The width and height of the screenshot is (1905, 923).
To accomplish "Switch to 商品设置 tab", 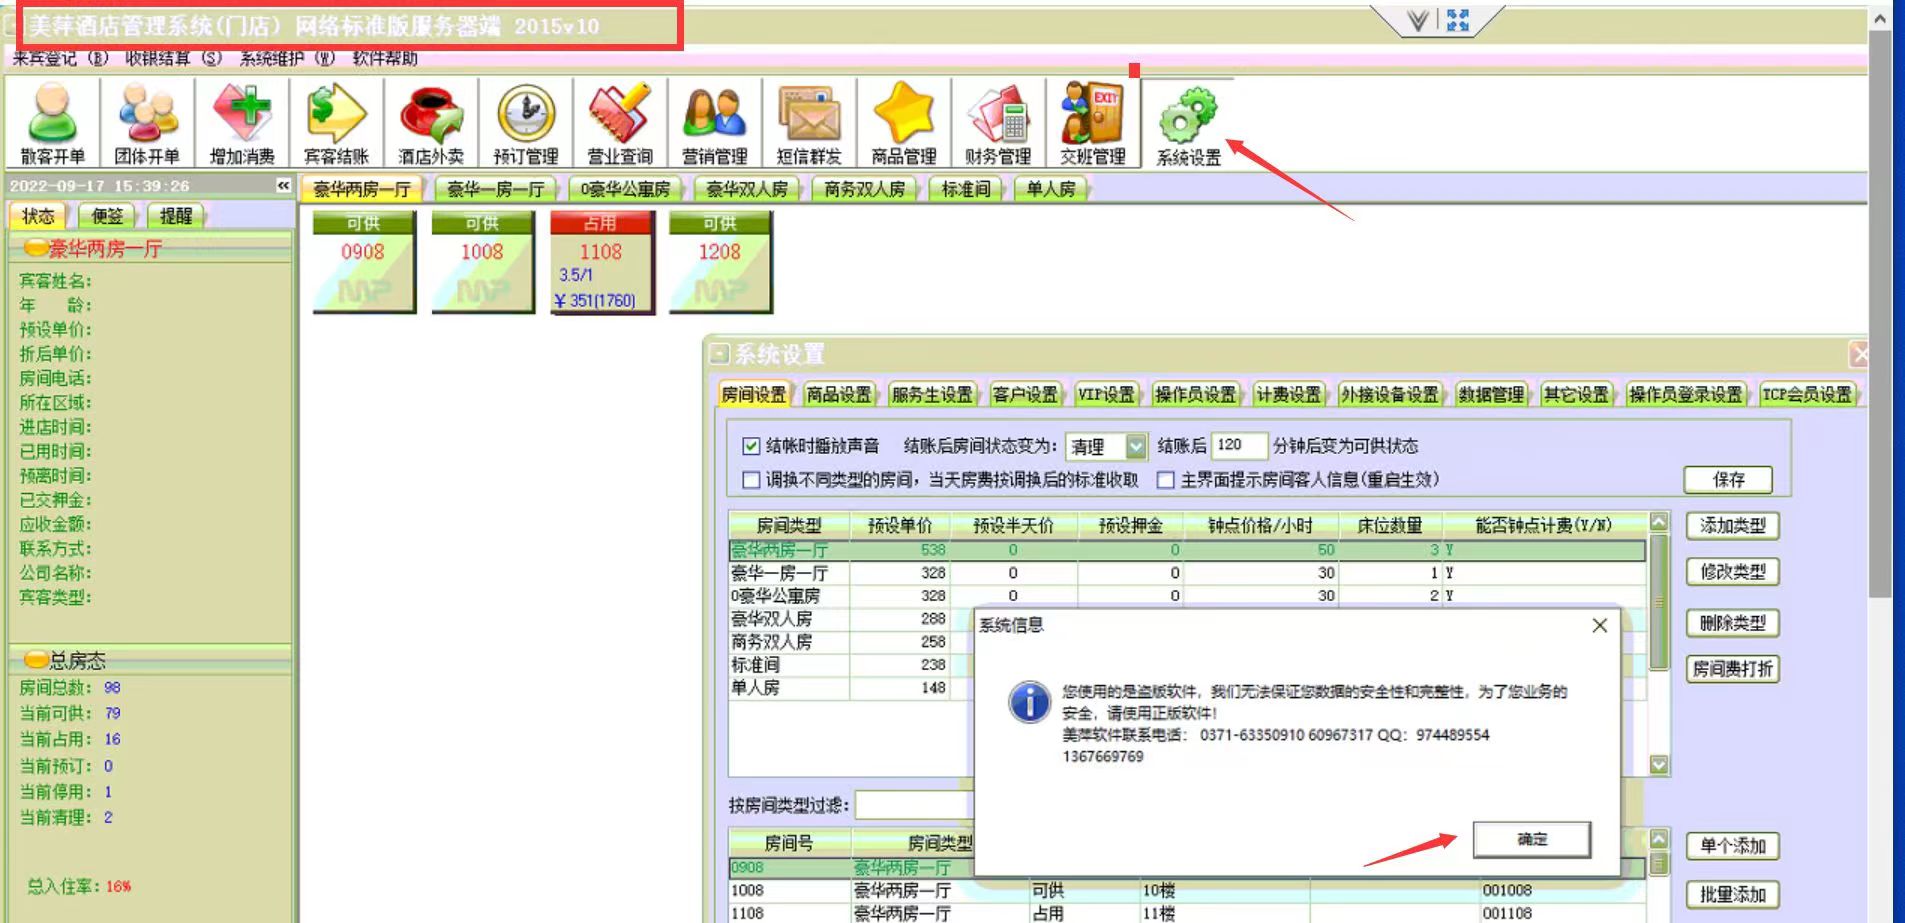I will [x=838, y=395].
